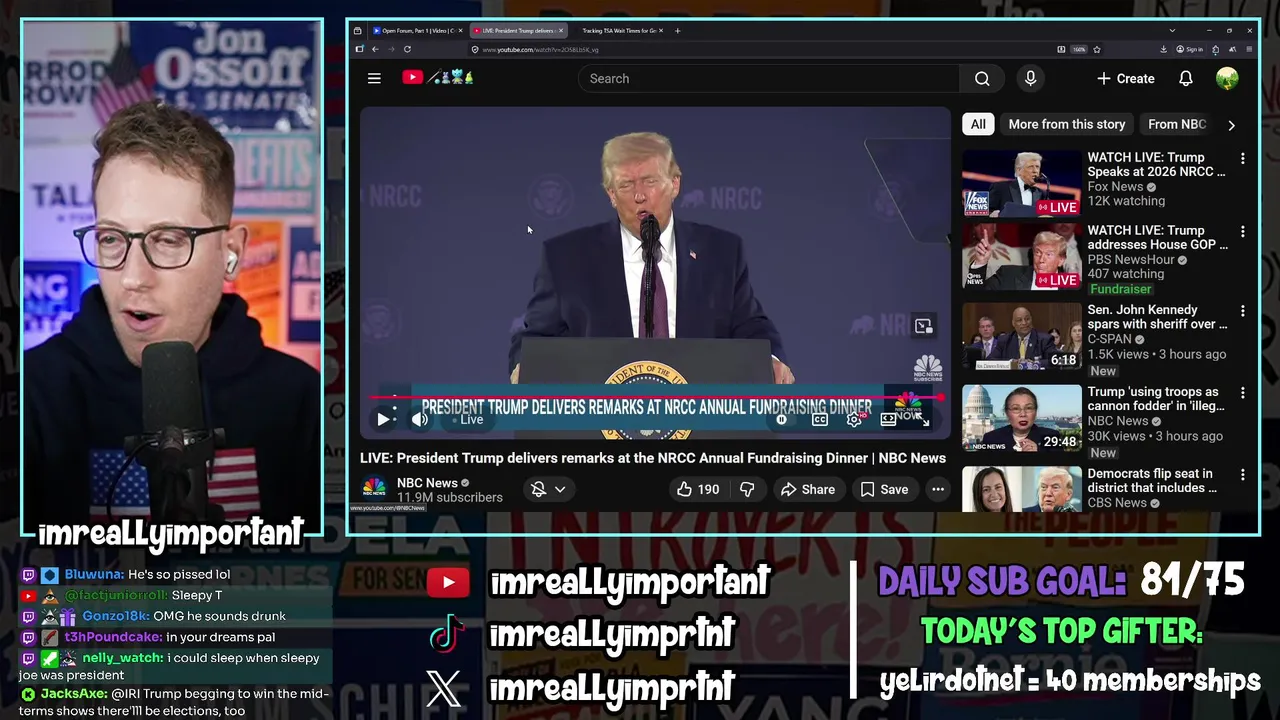Switch video to theater mode

888,420
